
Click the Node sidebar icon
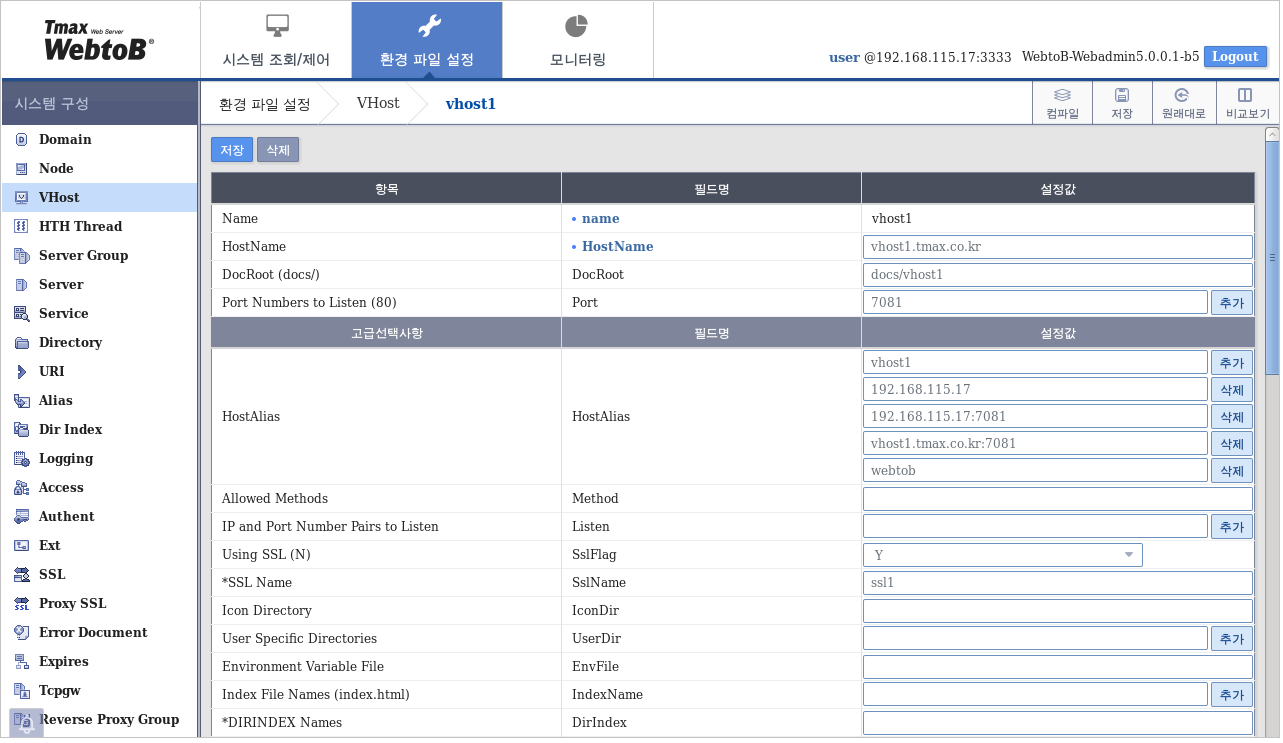tap(21, 169)
